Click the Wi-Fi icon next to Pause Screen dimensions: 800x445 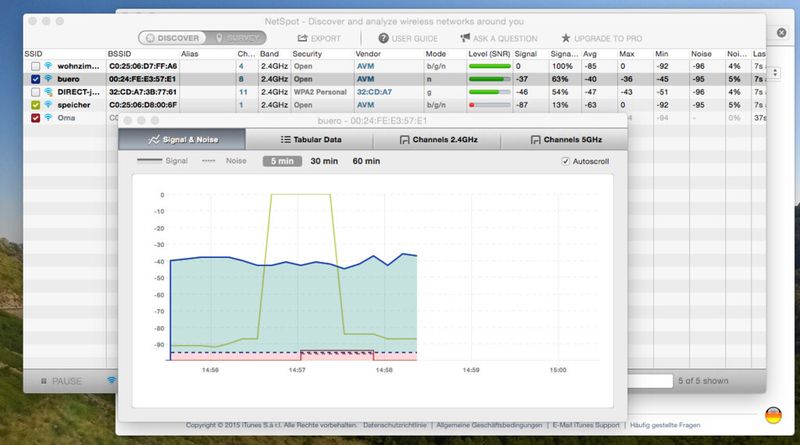[111, 380]
